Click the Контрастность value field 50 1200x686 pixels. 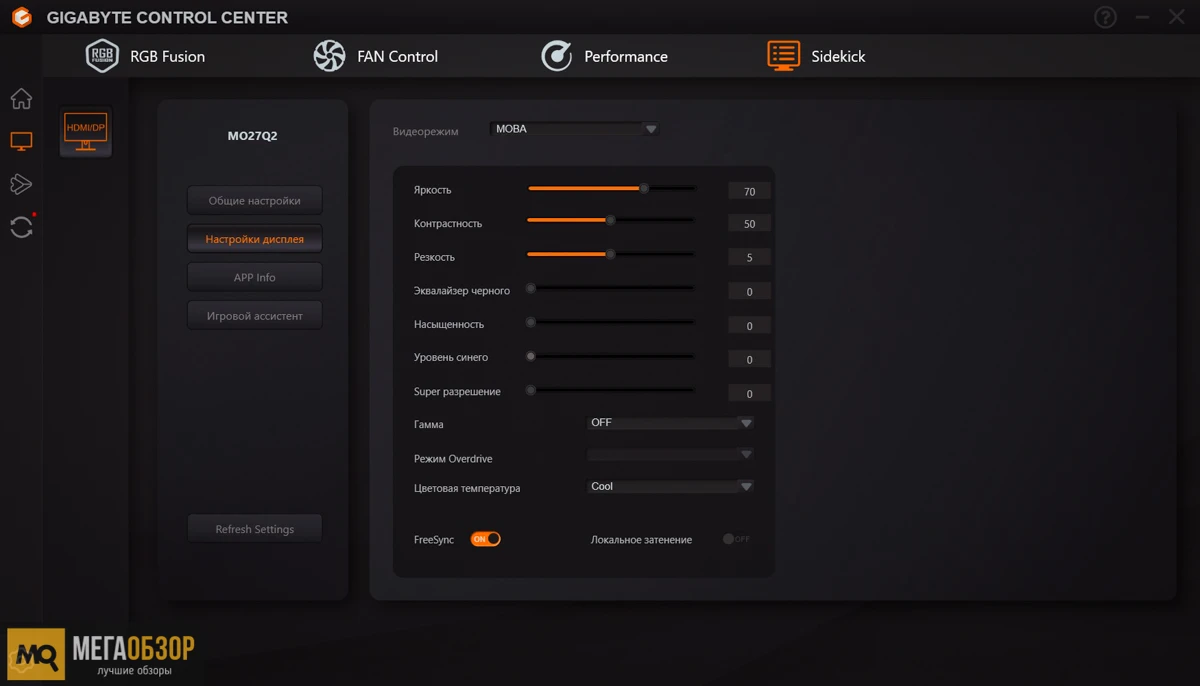tap(749, 224)
